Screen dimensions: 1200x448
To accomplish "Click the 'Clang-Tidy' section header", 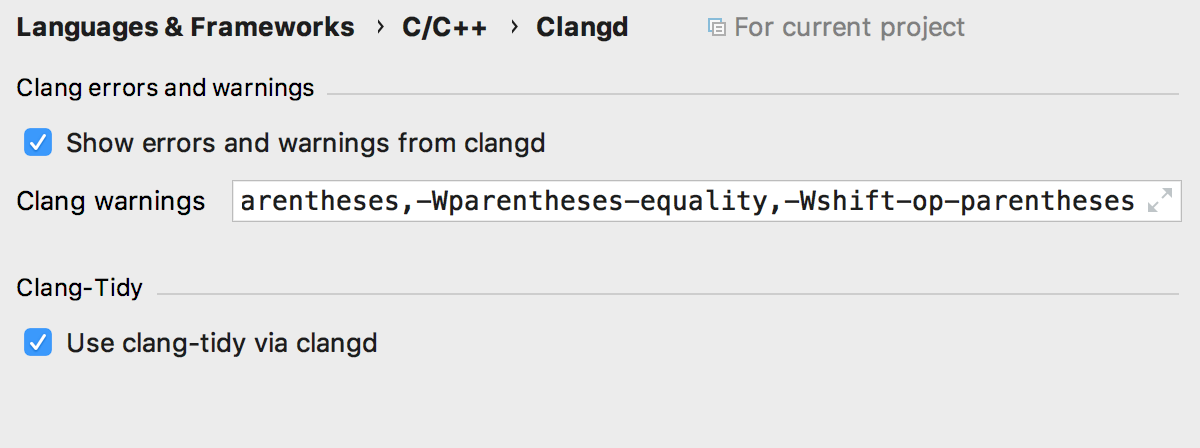I will tap(80, 288).
